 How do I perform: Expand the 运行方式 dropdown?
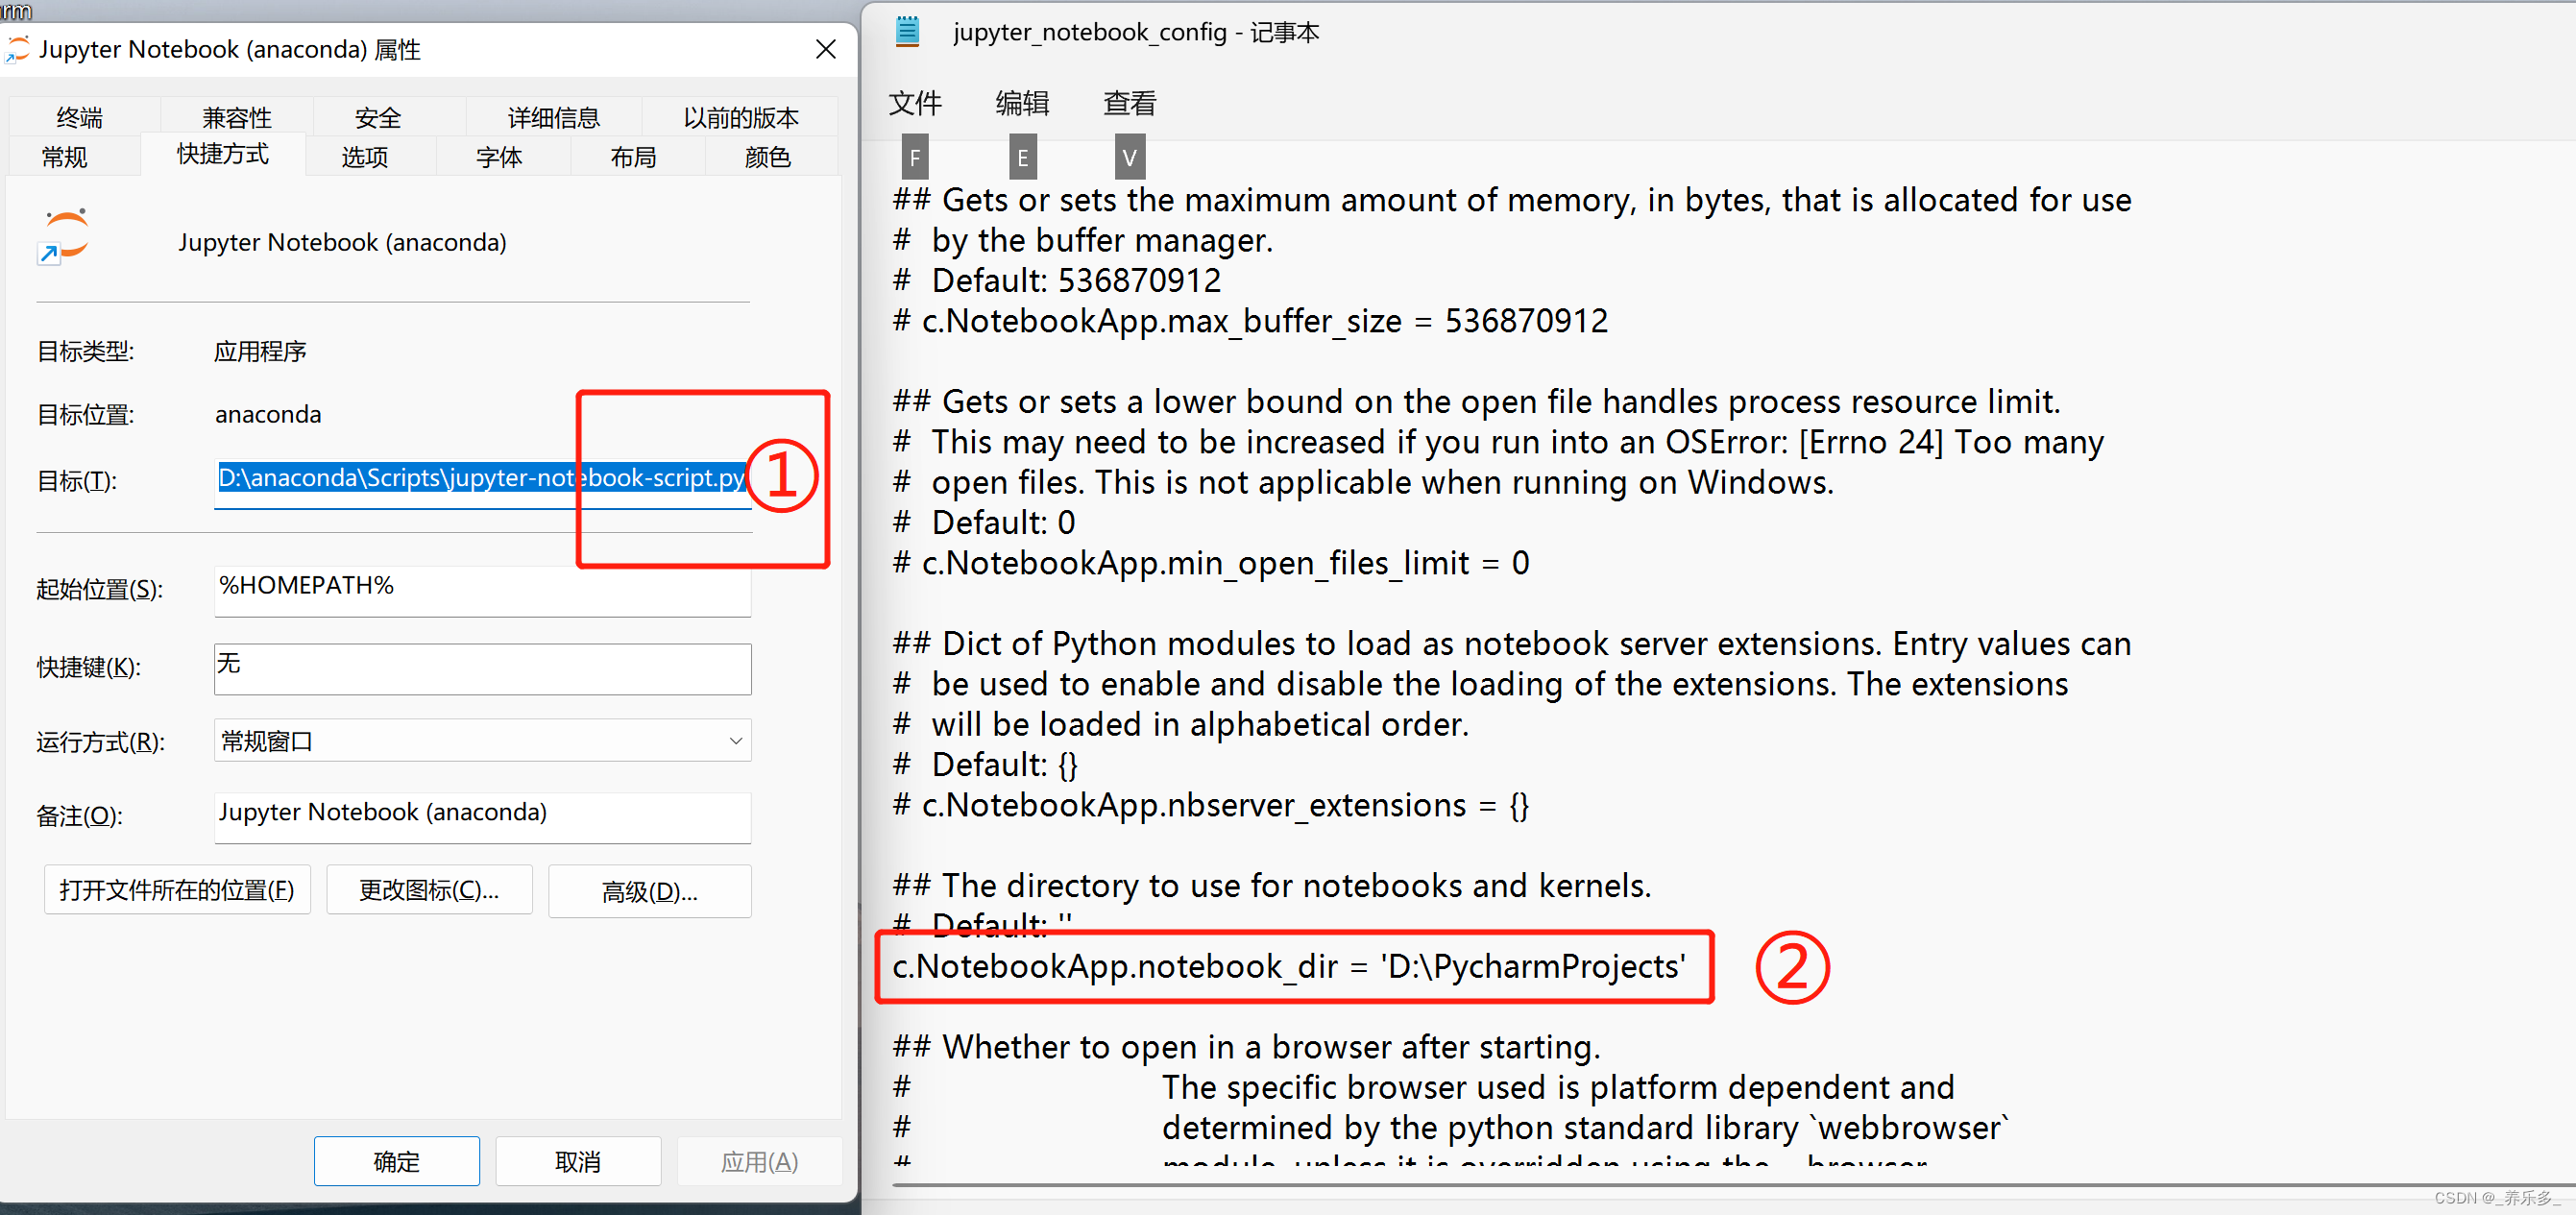[x=735, y=741]
